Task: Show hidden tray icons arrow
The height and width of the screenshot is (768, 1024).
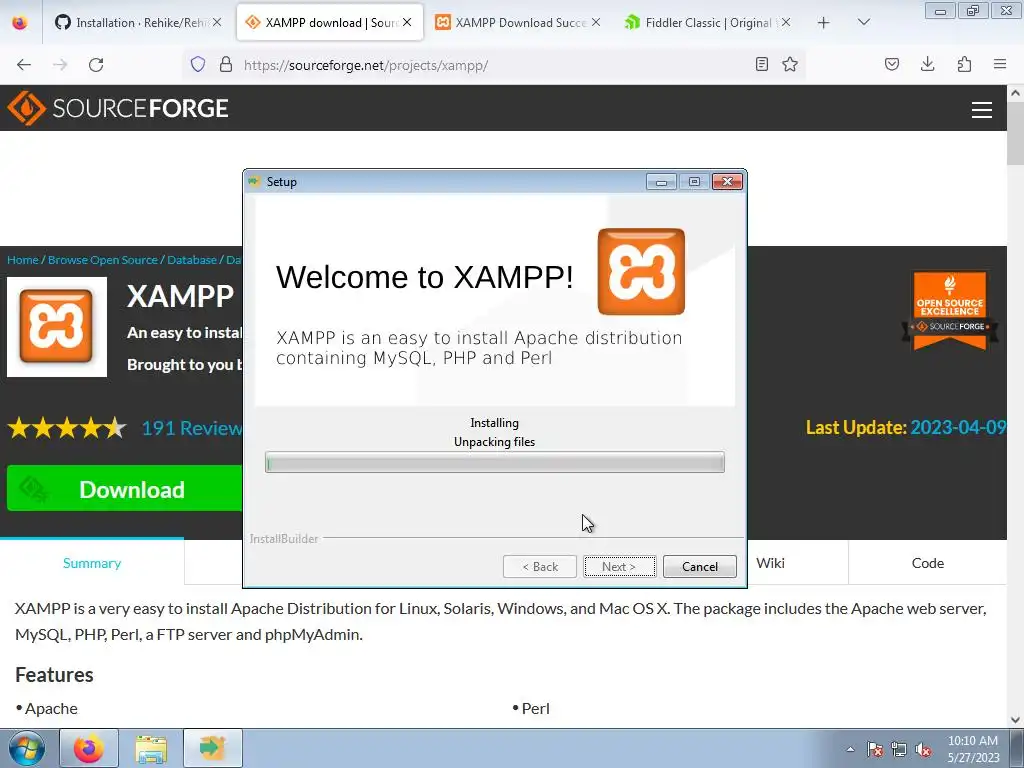Action: [x=850, y=750]
